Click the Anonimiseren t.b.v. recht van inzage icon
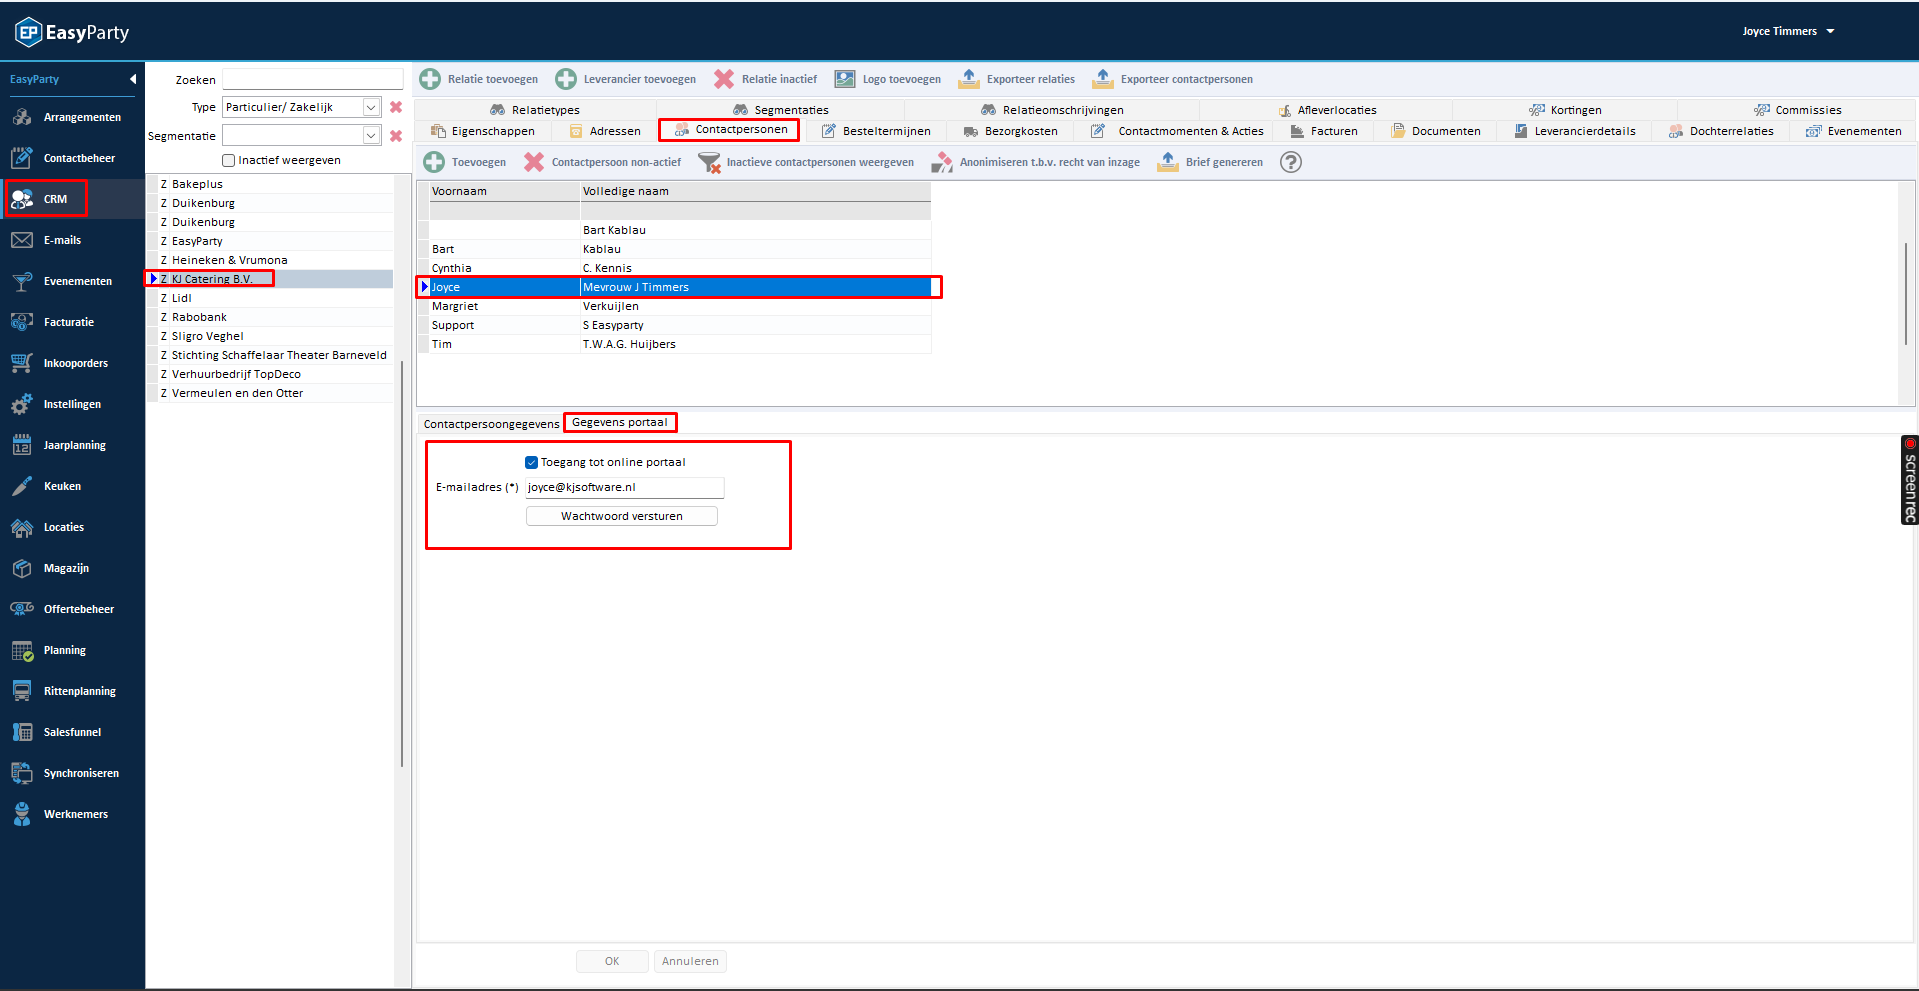The image size is (1919, 991). pyautogui.click(x=941, y=162)
